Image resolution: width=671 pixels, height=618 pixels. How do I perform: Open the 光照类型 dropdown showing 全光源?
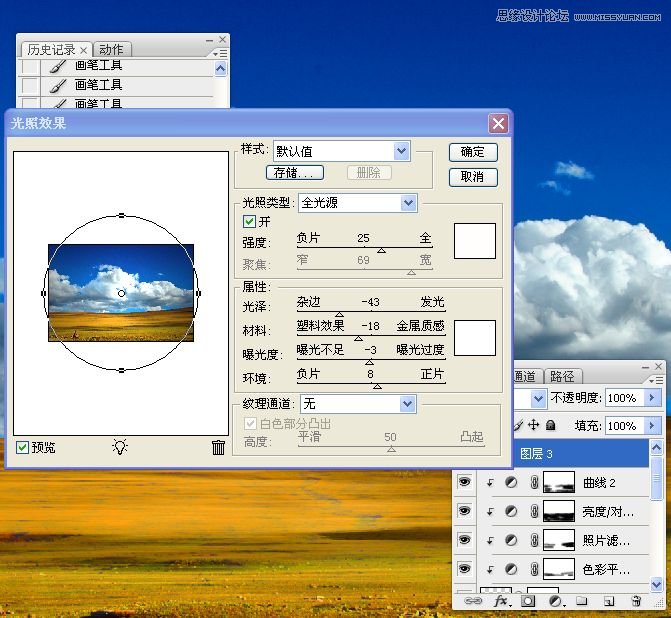point(358,203)
